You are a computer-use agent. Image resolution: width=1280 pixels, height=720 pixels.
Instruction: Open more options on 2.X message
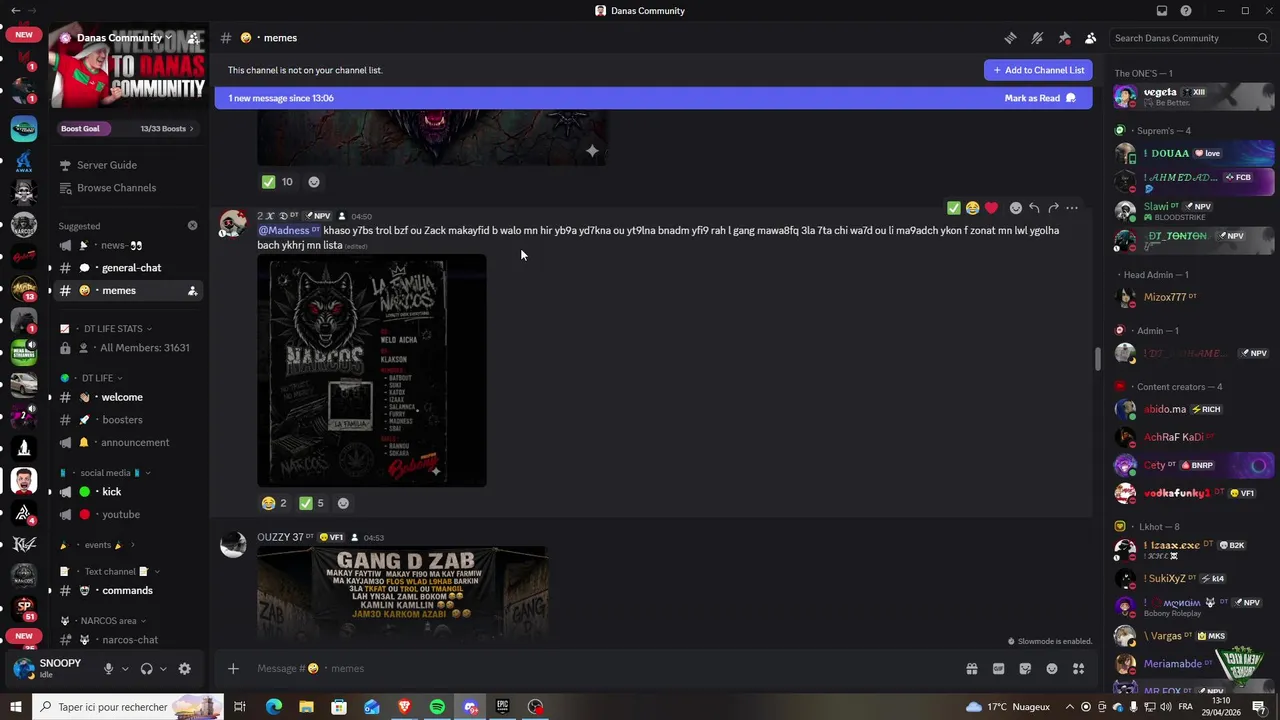tap(1072, 208)
